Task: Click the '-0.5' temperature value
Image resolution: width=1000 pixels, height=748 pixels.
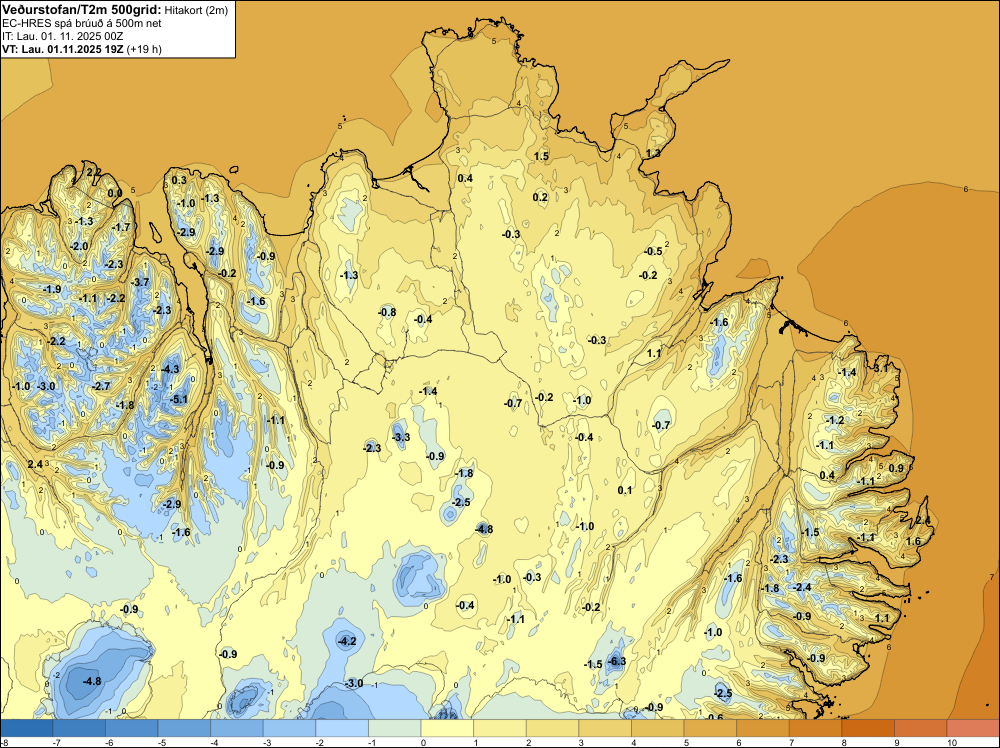Action: click(x=653, y=251)
